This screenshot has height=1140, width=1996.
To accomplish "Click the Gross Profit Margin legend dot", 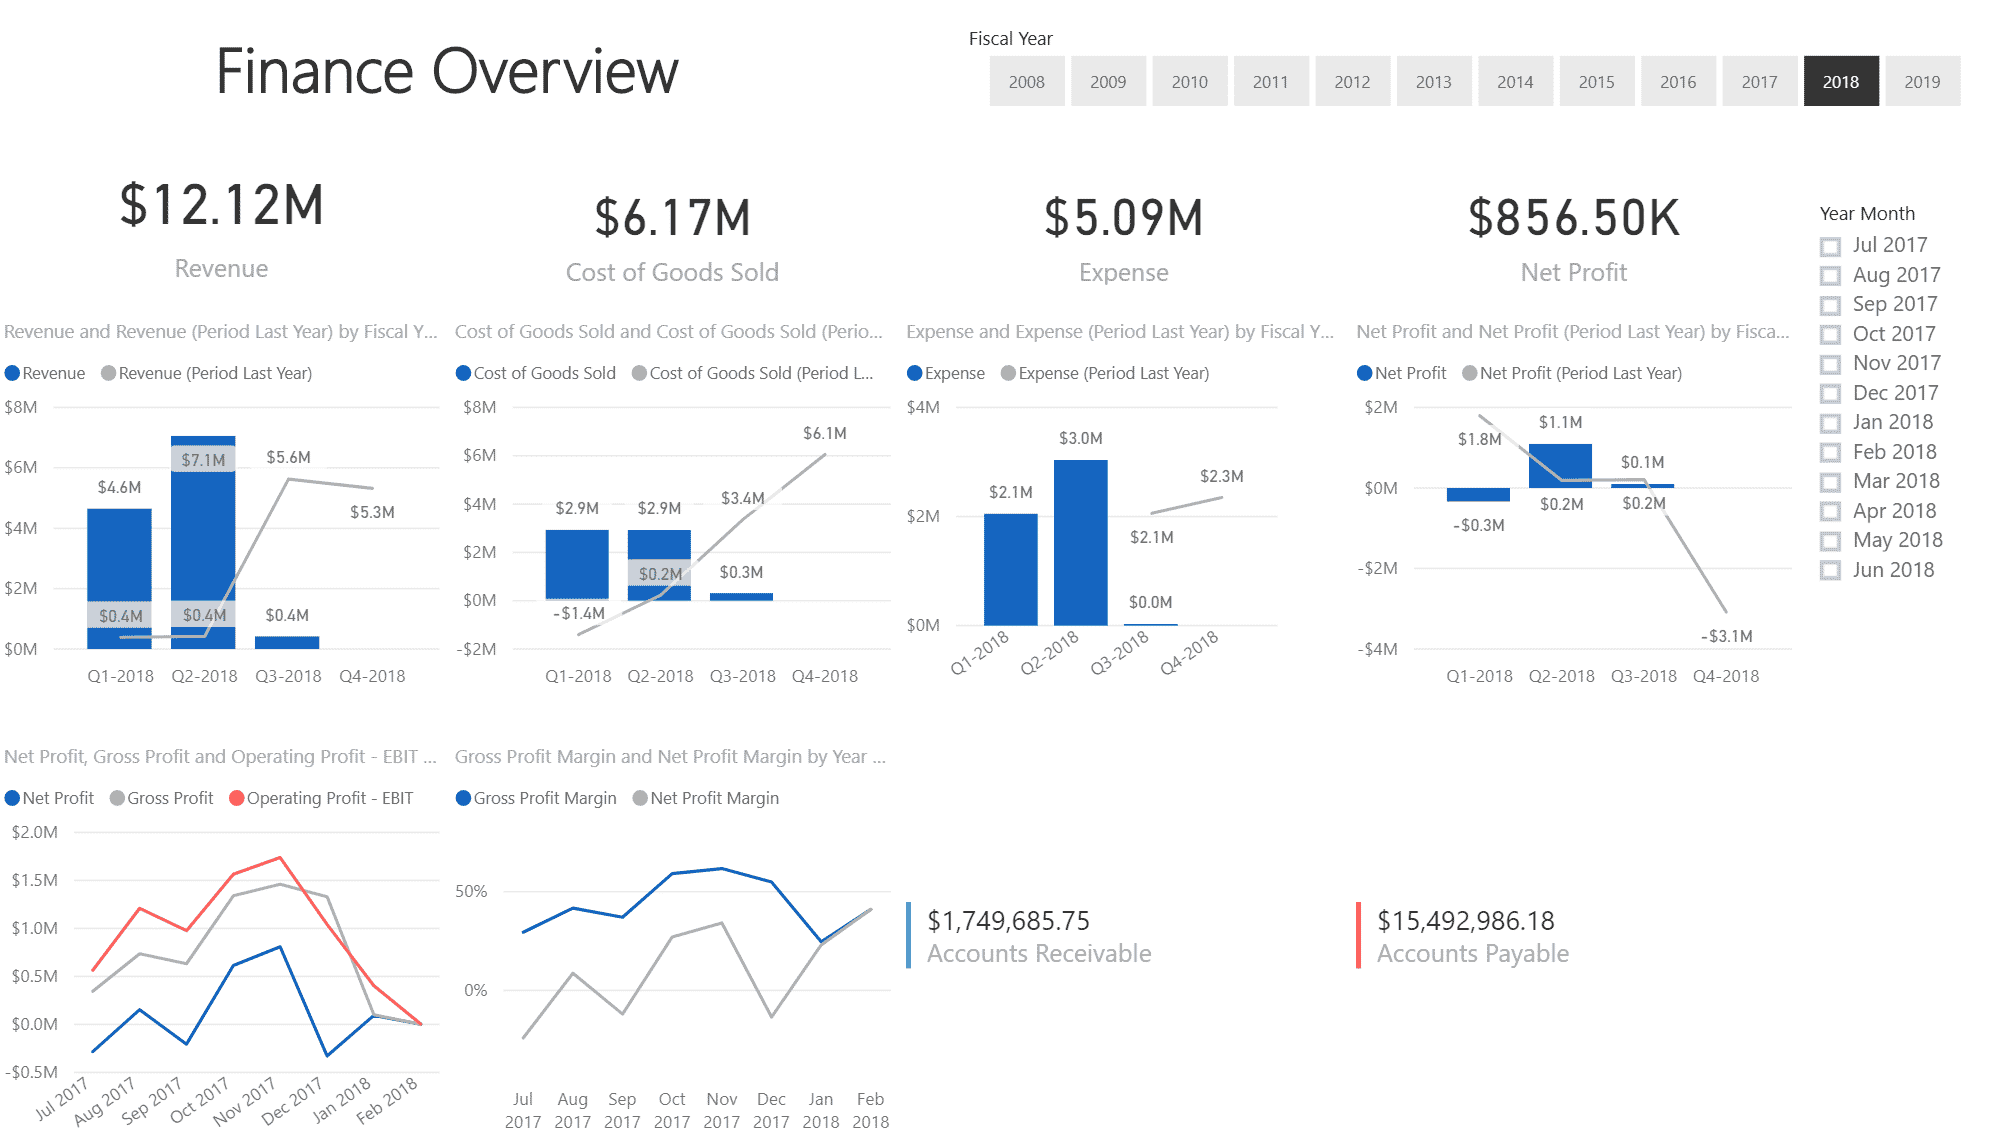I will tap(463, 798).
